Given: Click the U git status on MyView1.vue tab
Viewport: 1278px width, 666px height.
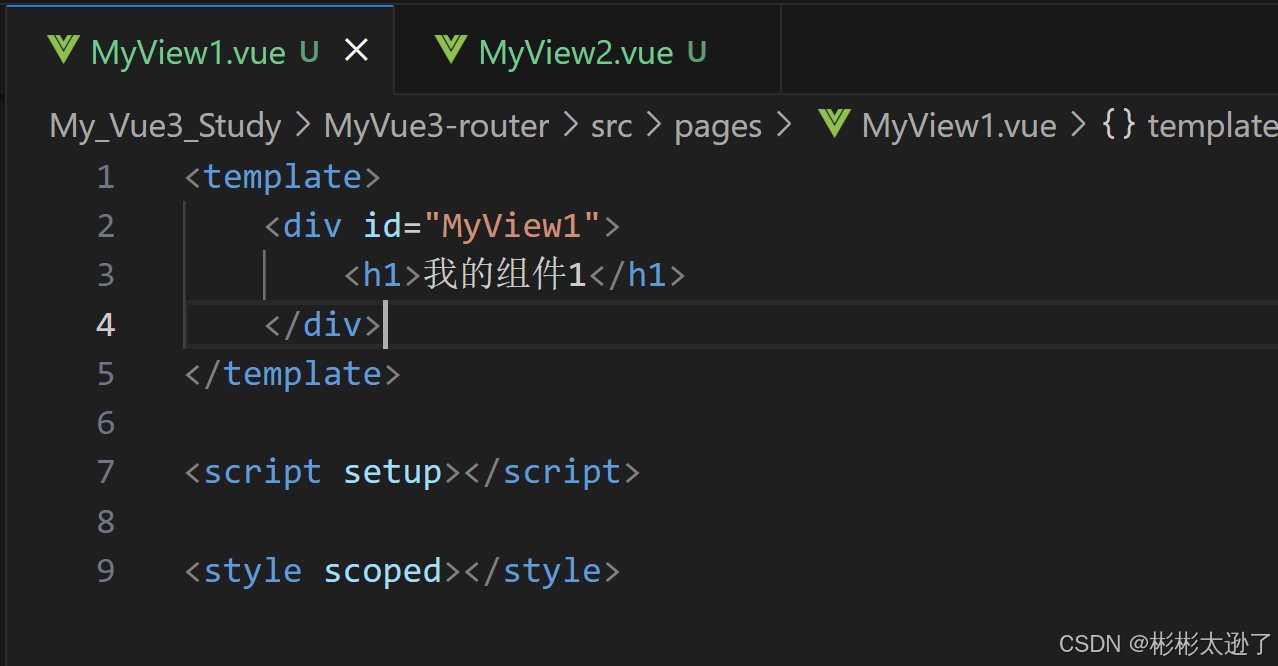Looking at the screenshot, I should coord(309,53).
